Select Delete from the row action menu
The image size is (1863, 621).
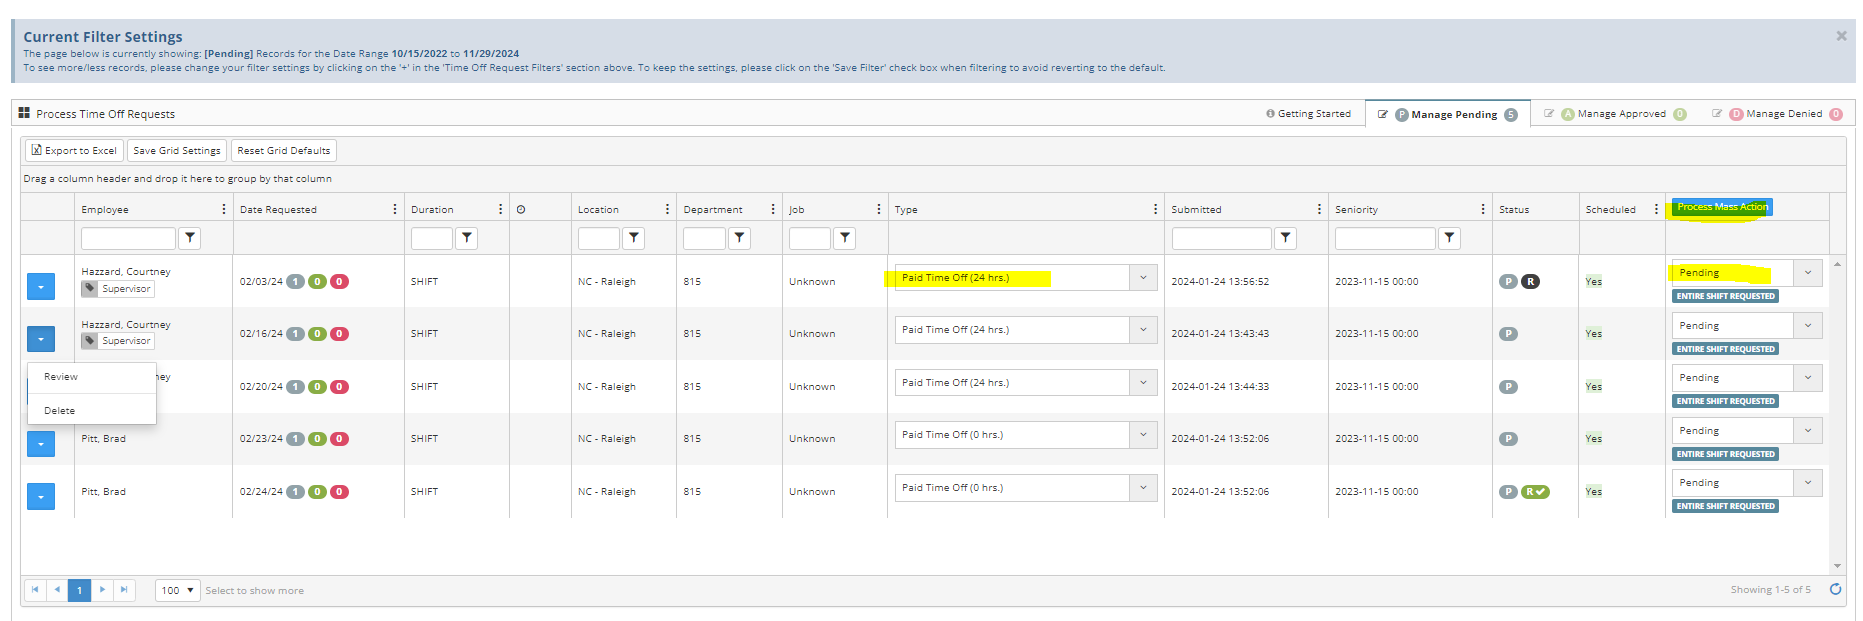[60, 411]
